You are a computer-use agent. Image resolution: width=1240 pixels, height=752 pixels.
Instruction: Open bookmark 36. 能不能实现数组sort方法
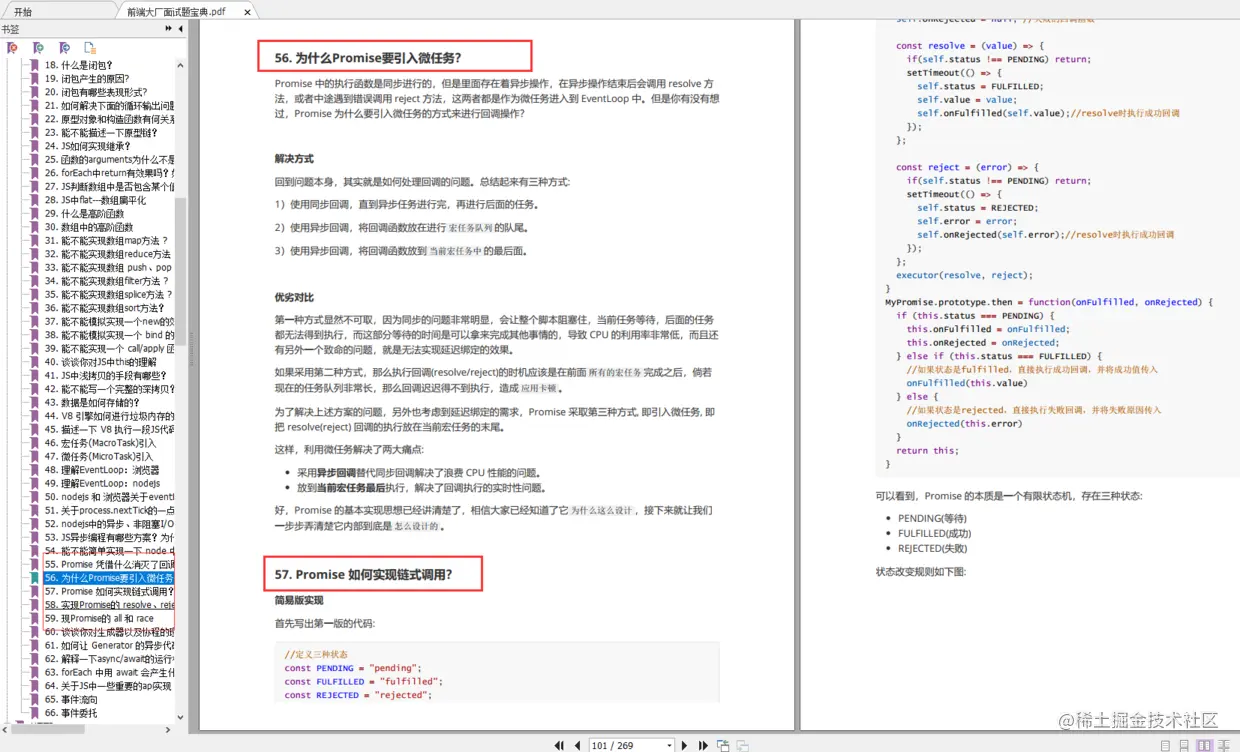pyautogui.click(x=104, y=308)
